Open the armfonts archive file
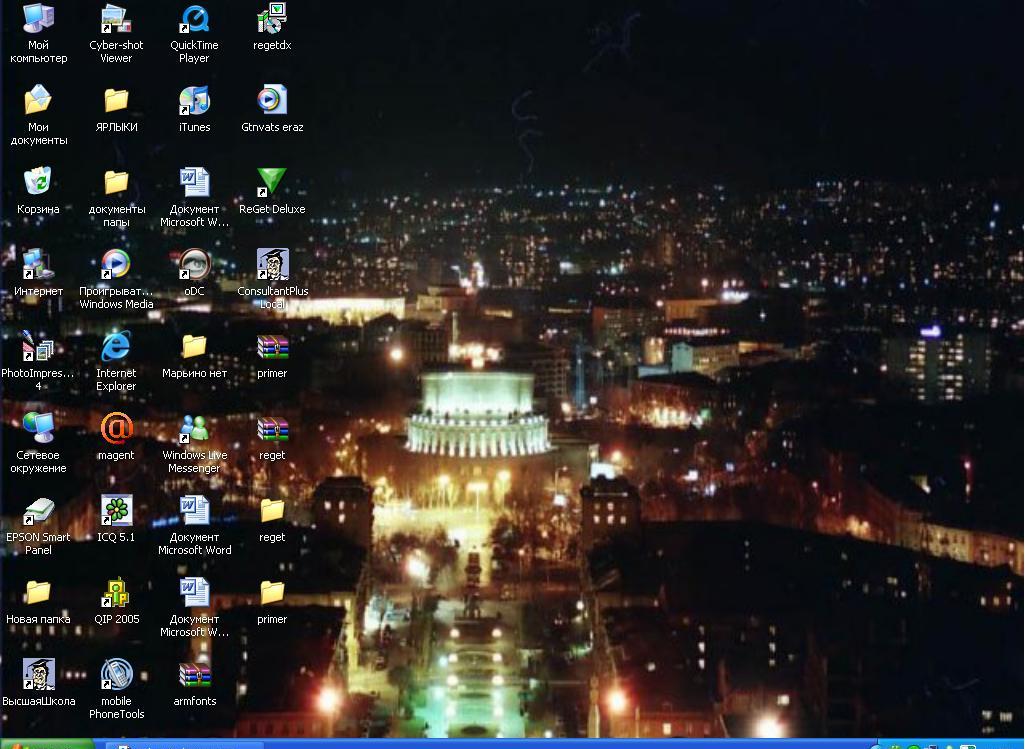 194,675
